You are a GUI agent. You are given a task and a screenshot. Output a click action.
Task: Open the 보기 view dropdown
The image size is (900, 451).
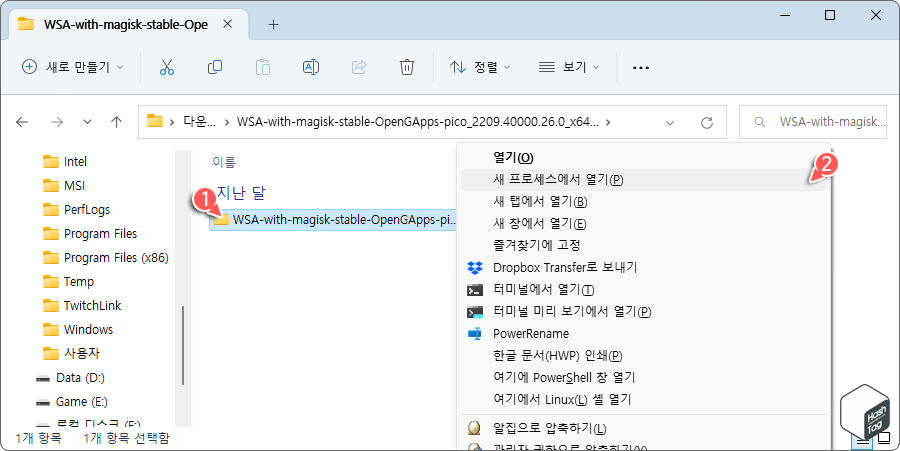[569, 67]
